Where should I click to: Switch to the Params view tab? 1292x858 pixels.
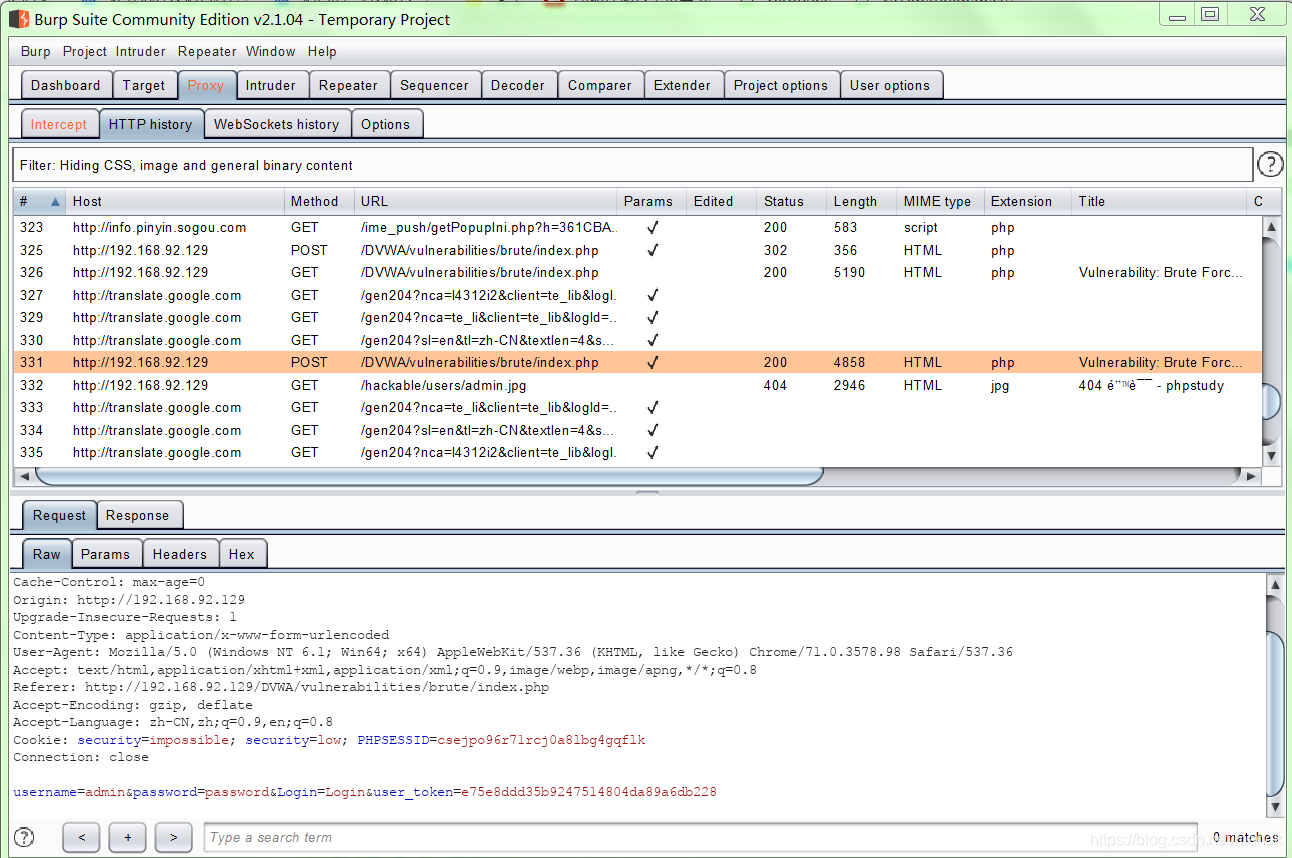(105, 553)
